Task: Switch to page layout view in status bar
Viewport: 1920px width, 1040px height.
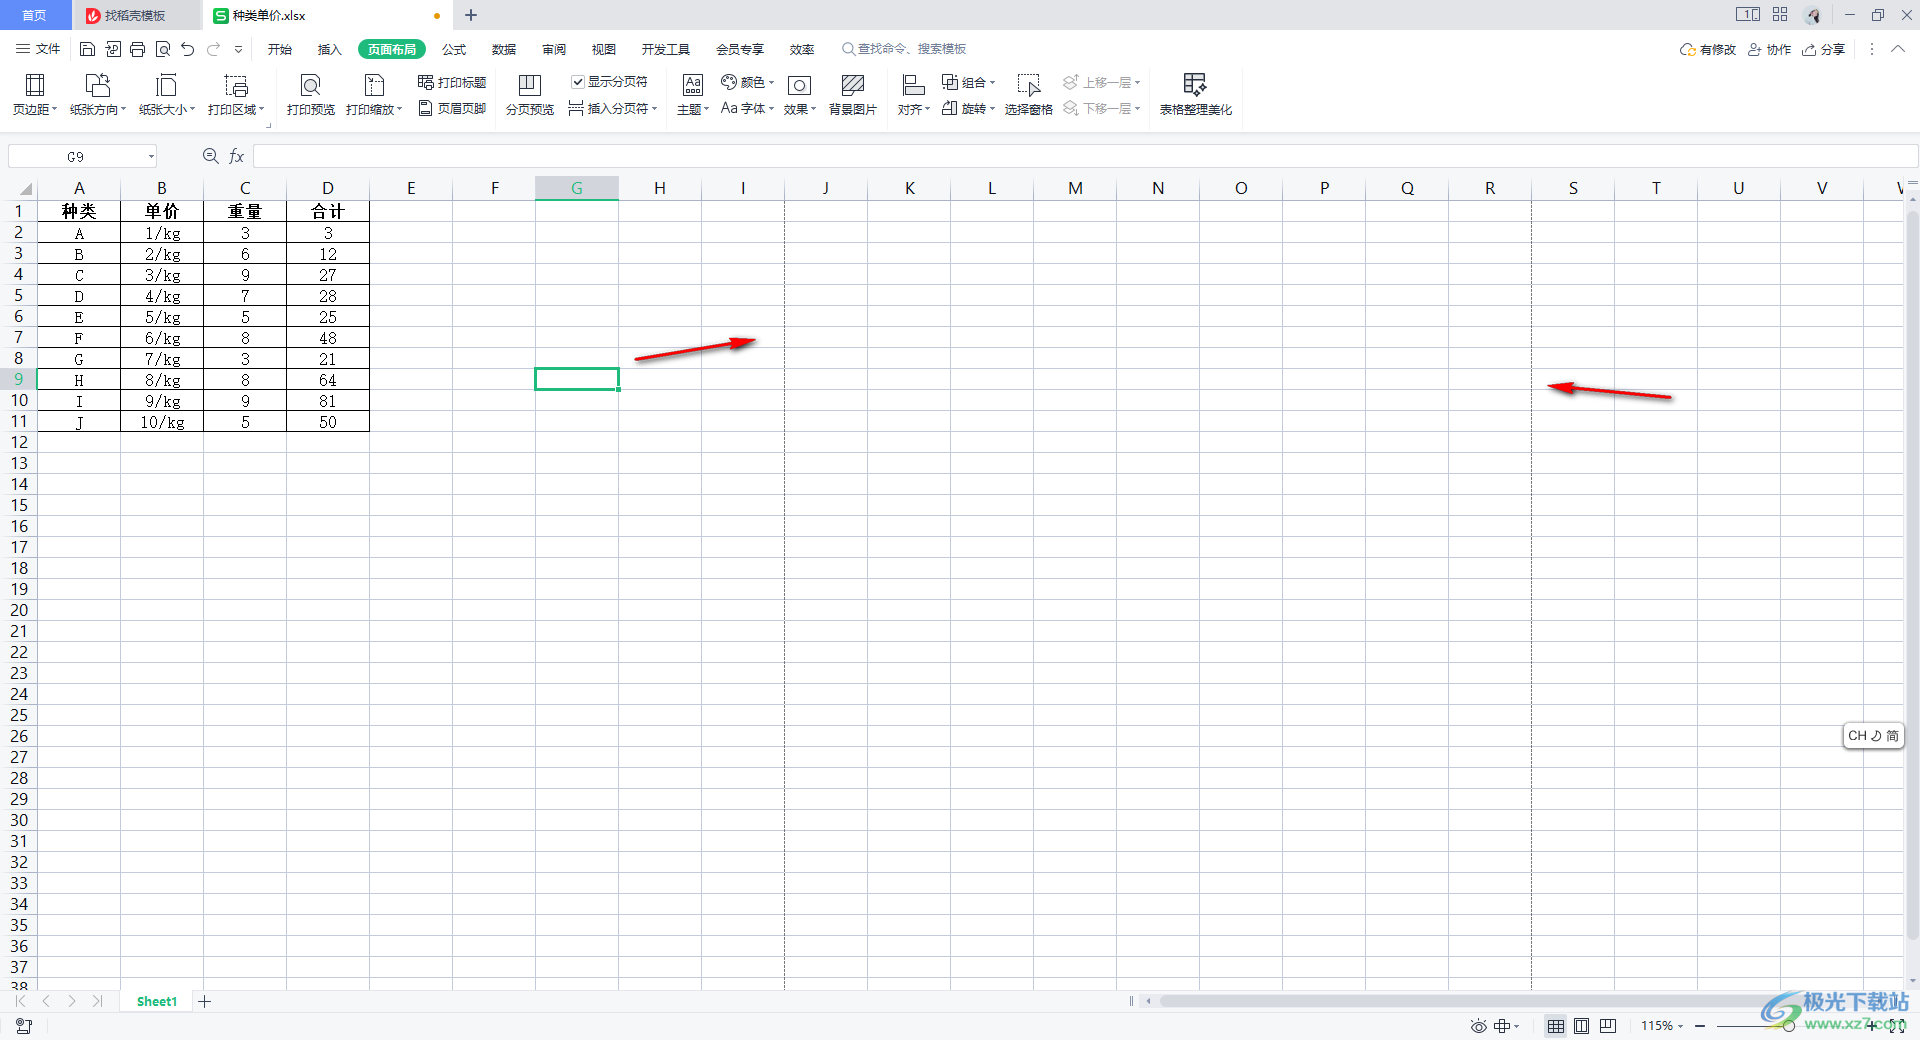Action: [1582, 1026]
